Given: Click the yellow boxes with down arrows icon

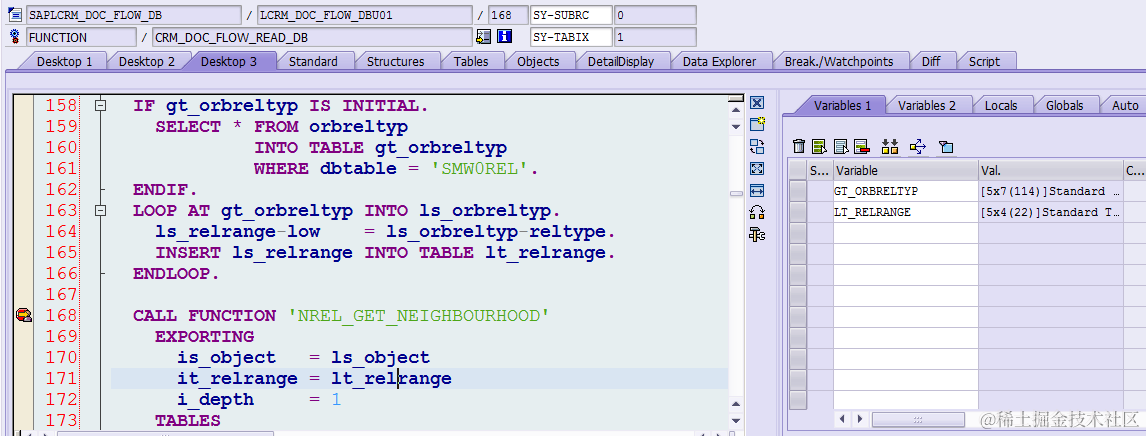Looking at the screenshot, I should (x=889, y=147).
